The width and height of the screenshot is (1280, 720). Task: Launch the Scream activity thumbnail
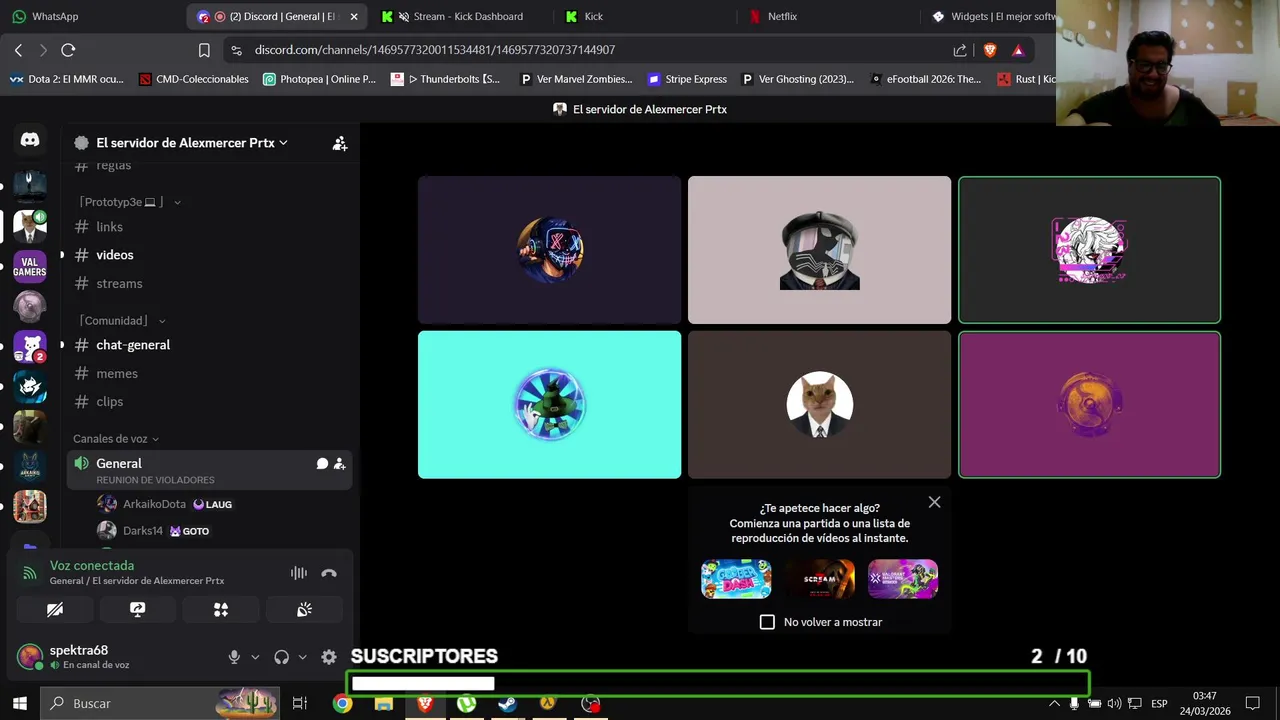820,579
